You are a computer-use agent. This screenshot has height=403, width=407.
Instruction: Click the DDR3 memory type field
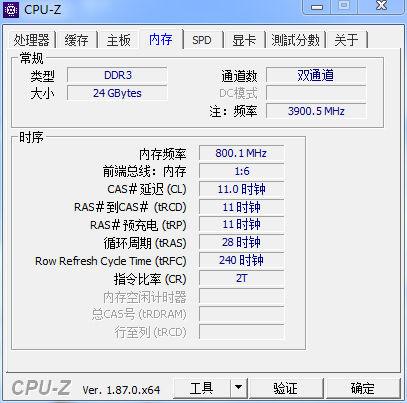point(117,75)
